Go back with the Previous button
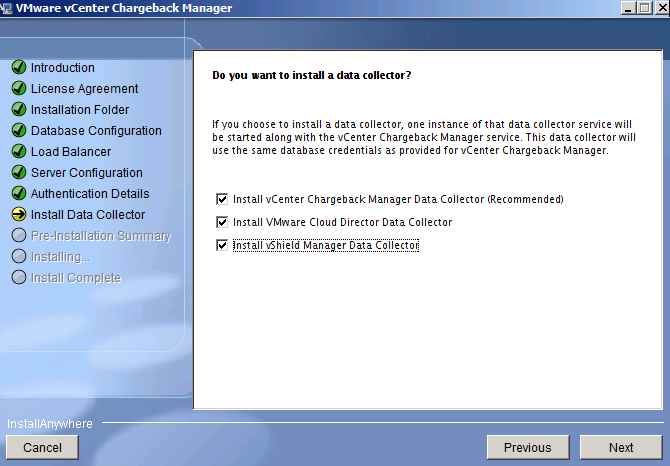 (528, 447)
